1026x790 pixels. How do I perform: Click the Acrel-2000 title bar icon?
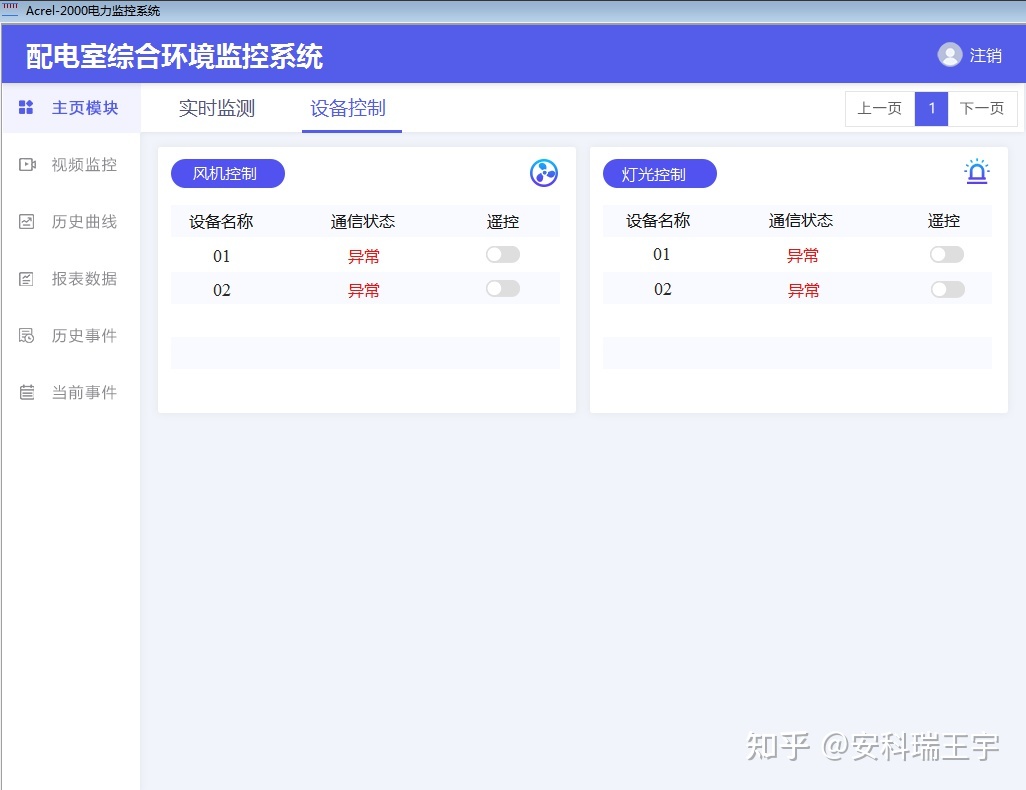pyautogui.click(x=10, y=9)
